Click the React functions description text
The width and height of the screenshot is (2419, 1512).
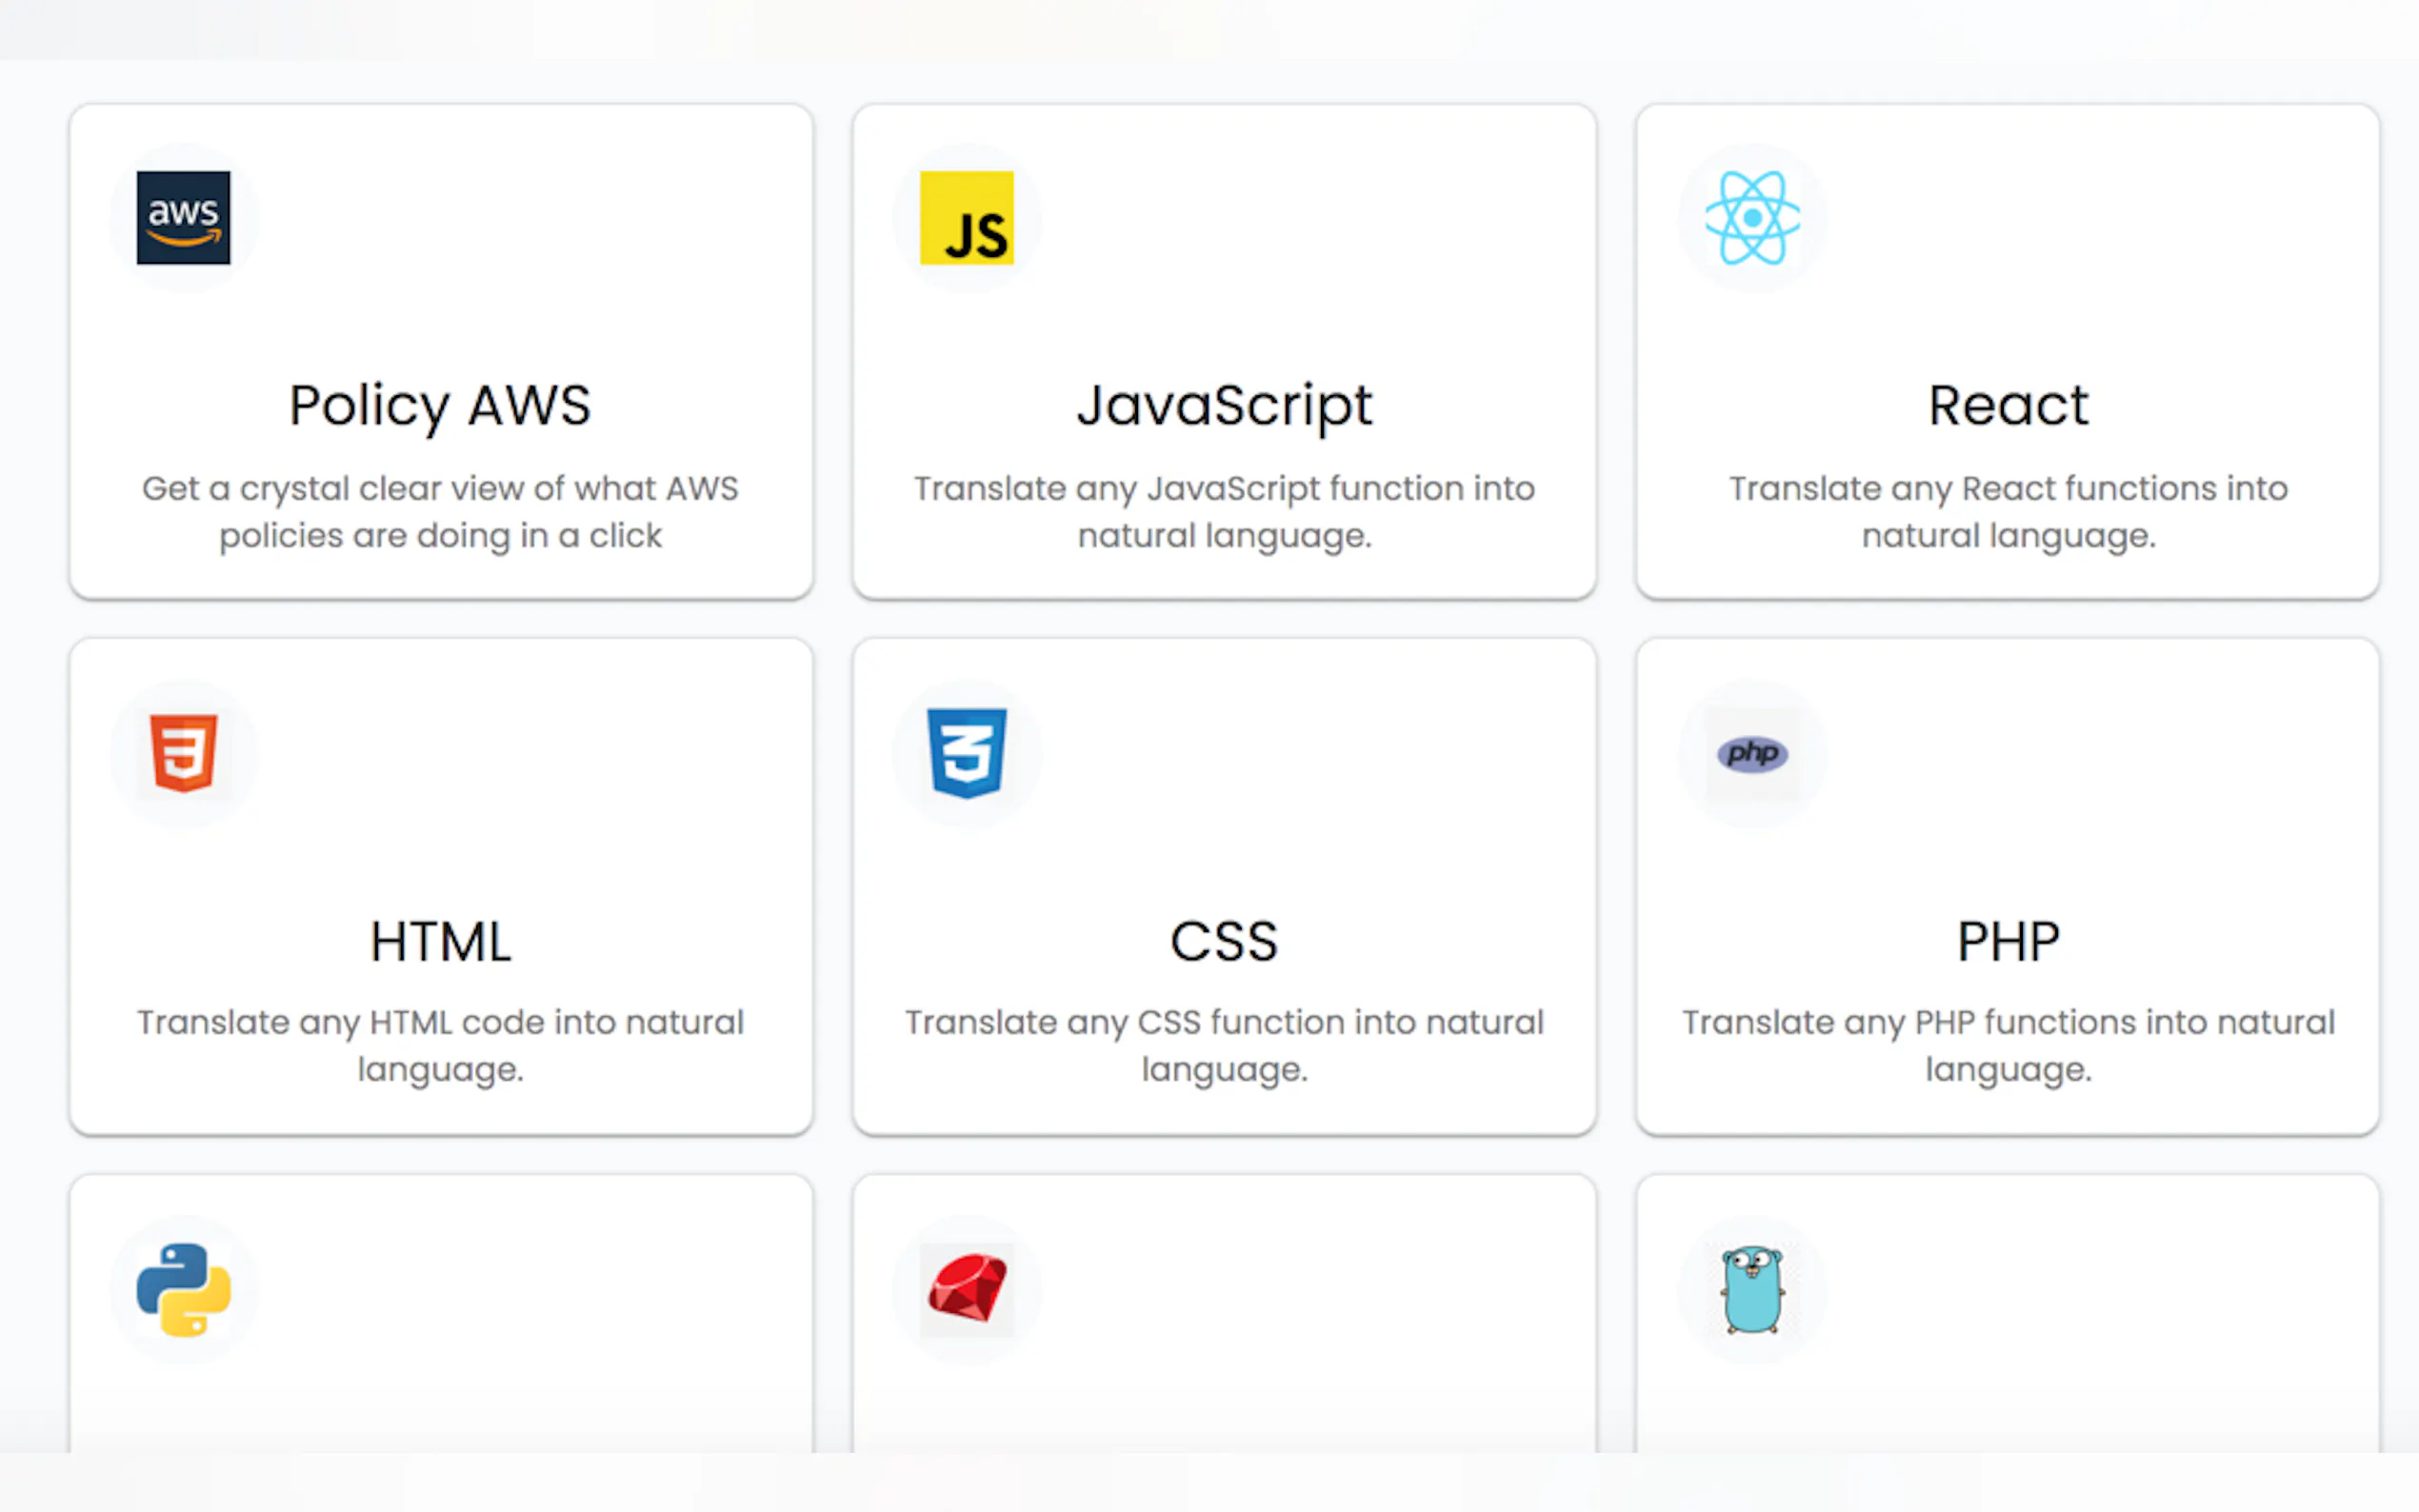[2007, 512]
